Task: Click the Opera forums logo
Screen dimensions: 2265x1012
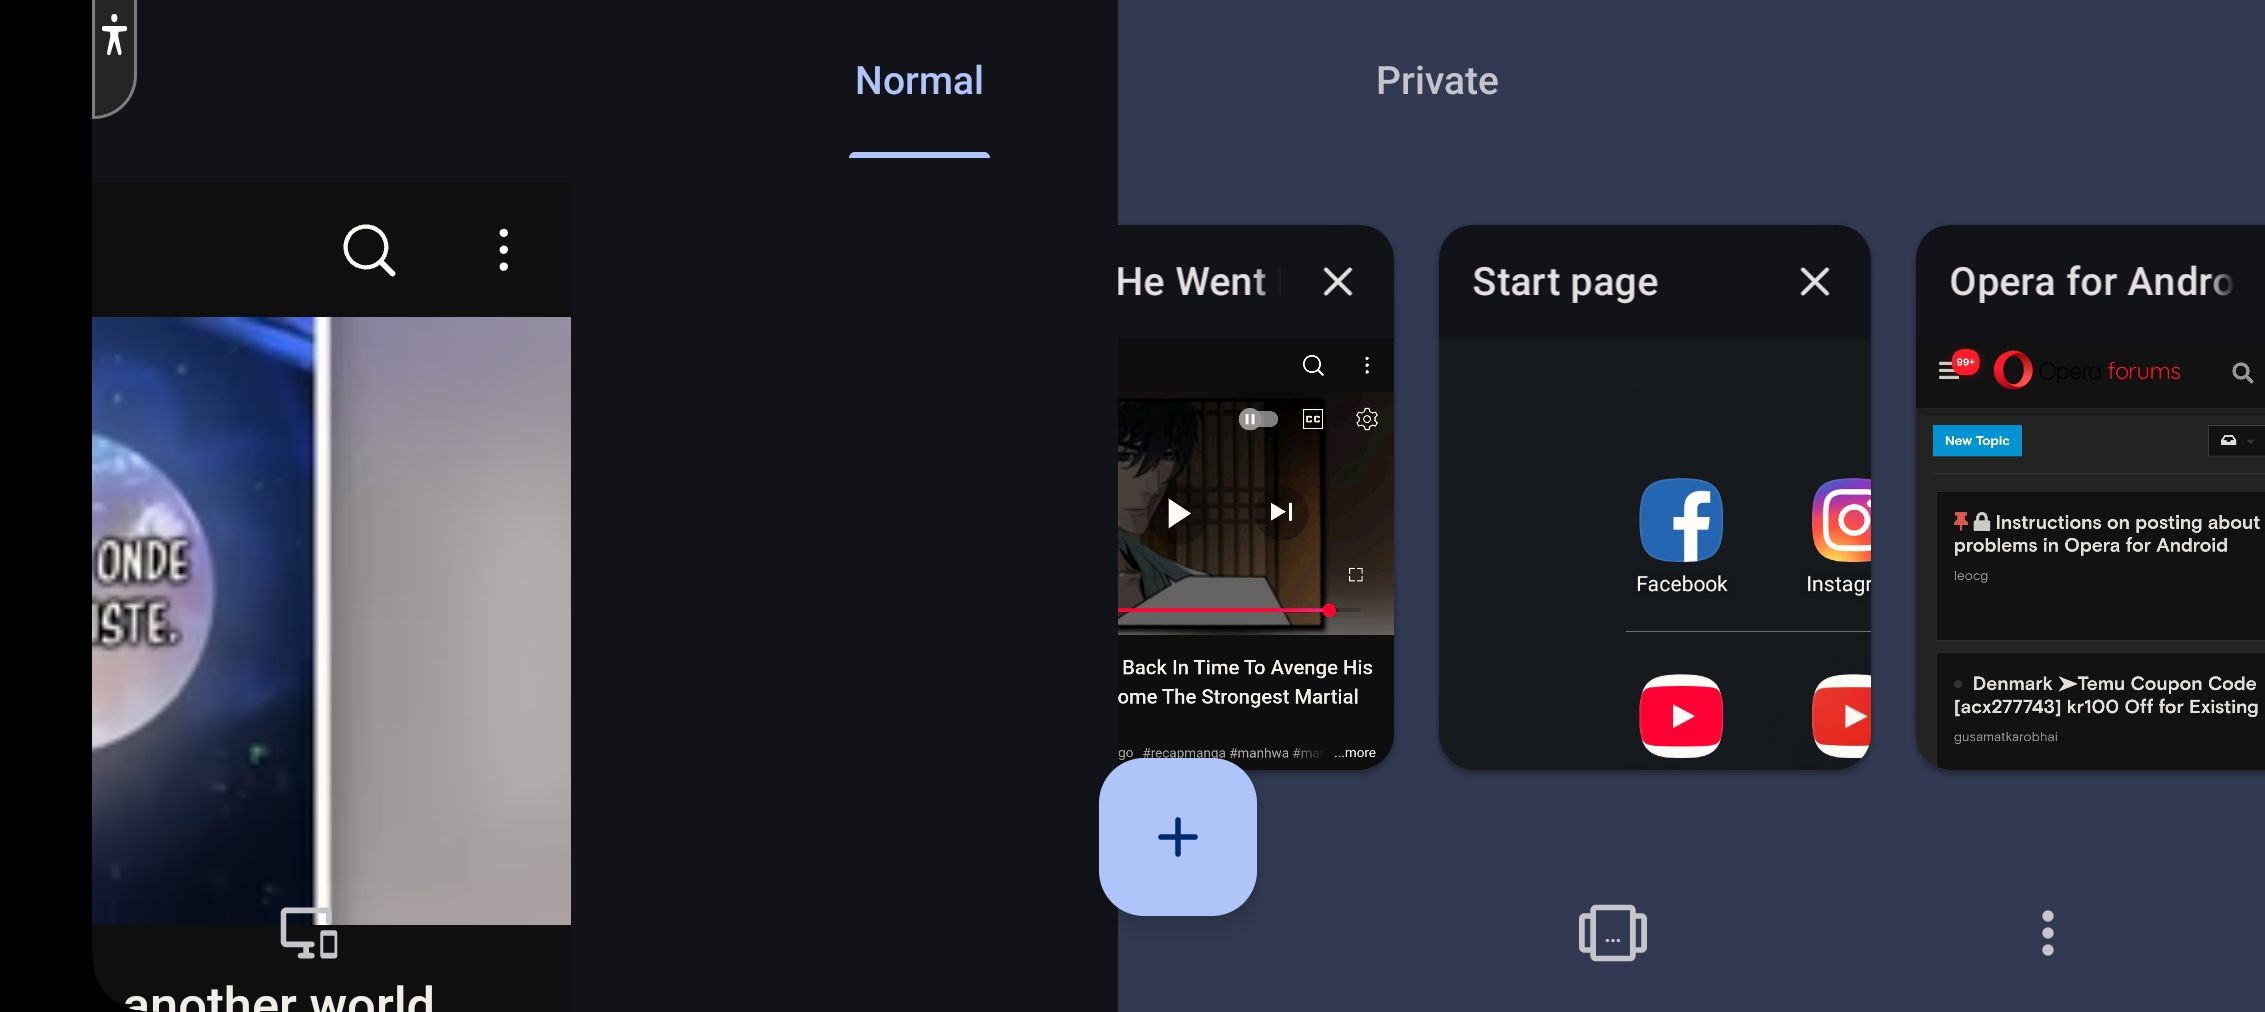Action: pyautogui.click(x=2087, y=371)
